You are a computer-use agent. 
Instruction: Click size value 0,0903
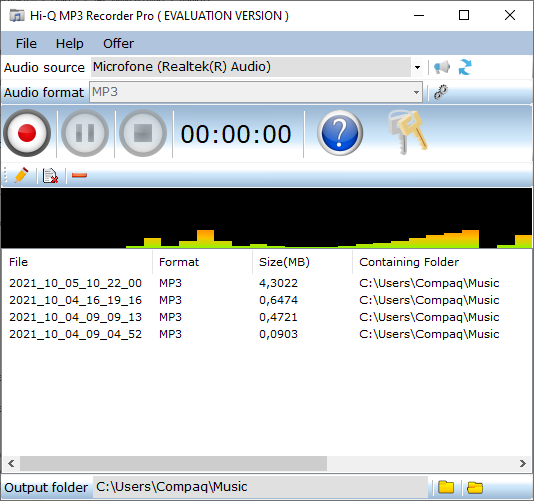[278, 334]
